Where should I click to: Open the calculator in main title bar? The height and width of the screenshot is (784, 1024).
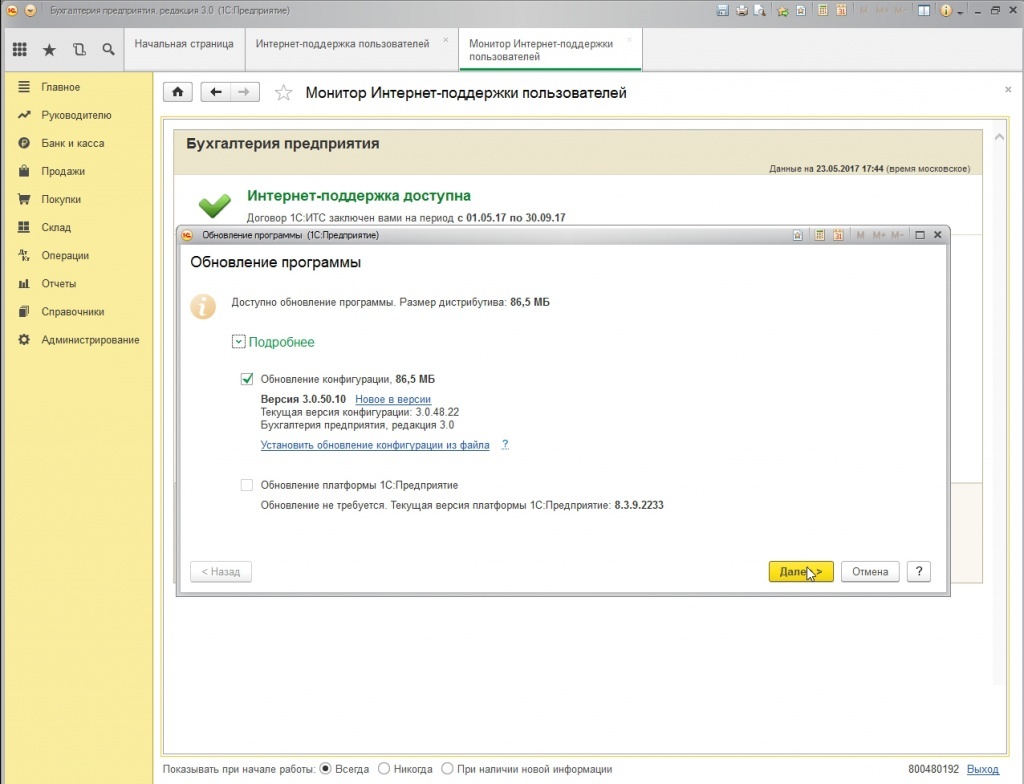click(822, 10)
